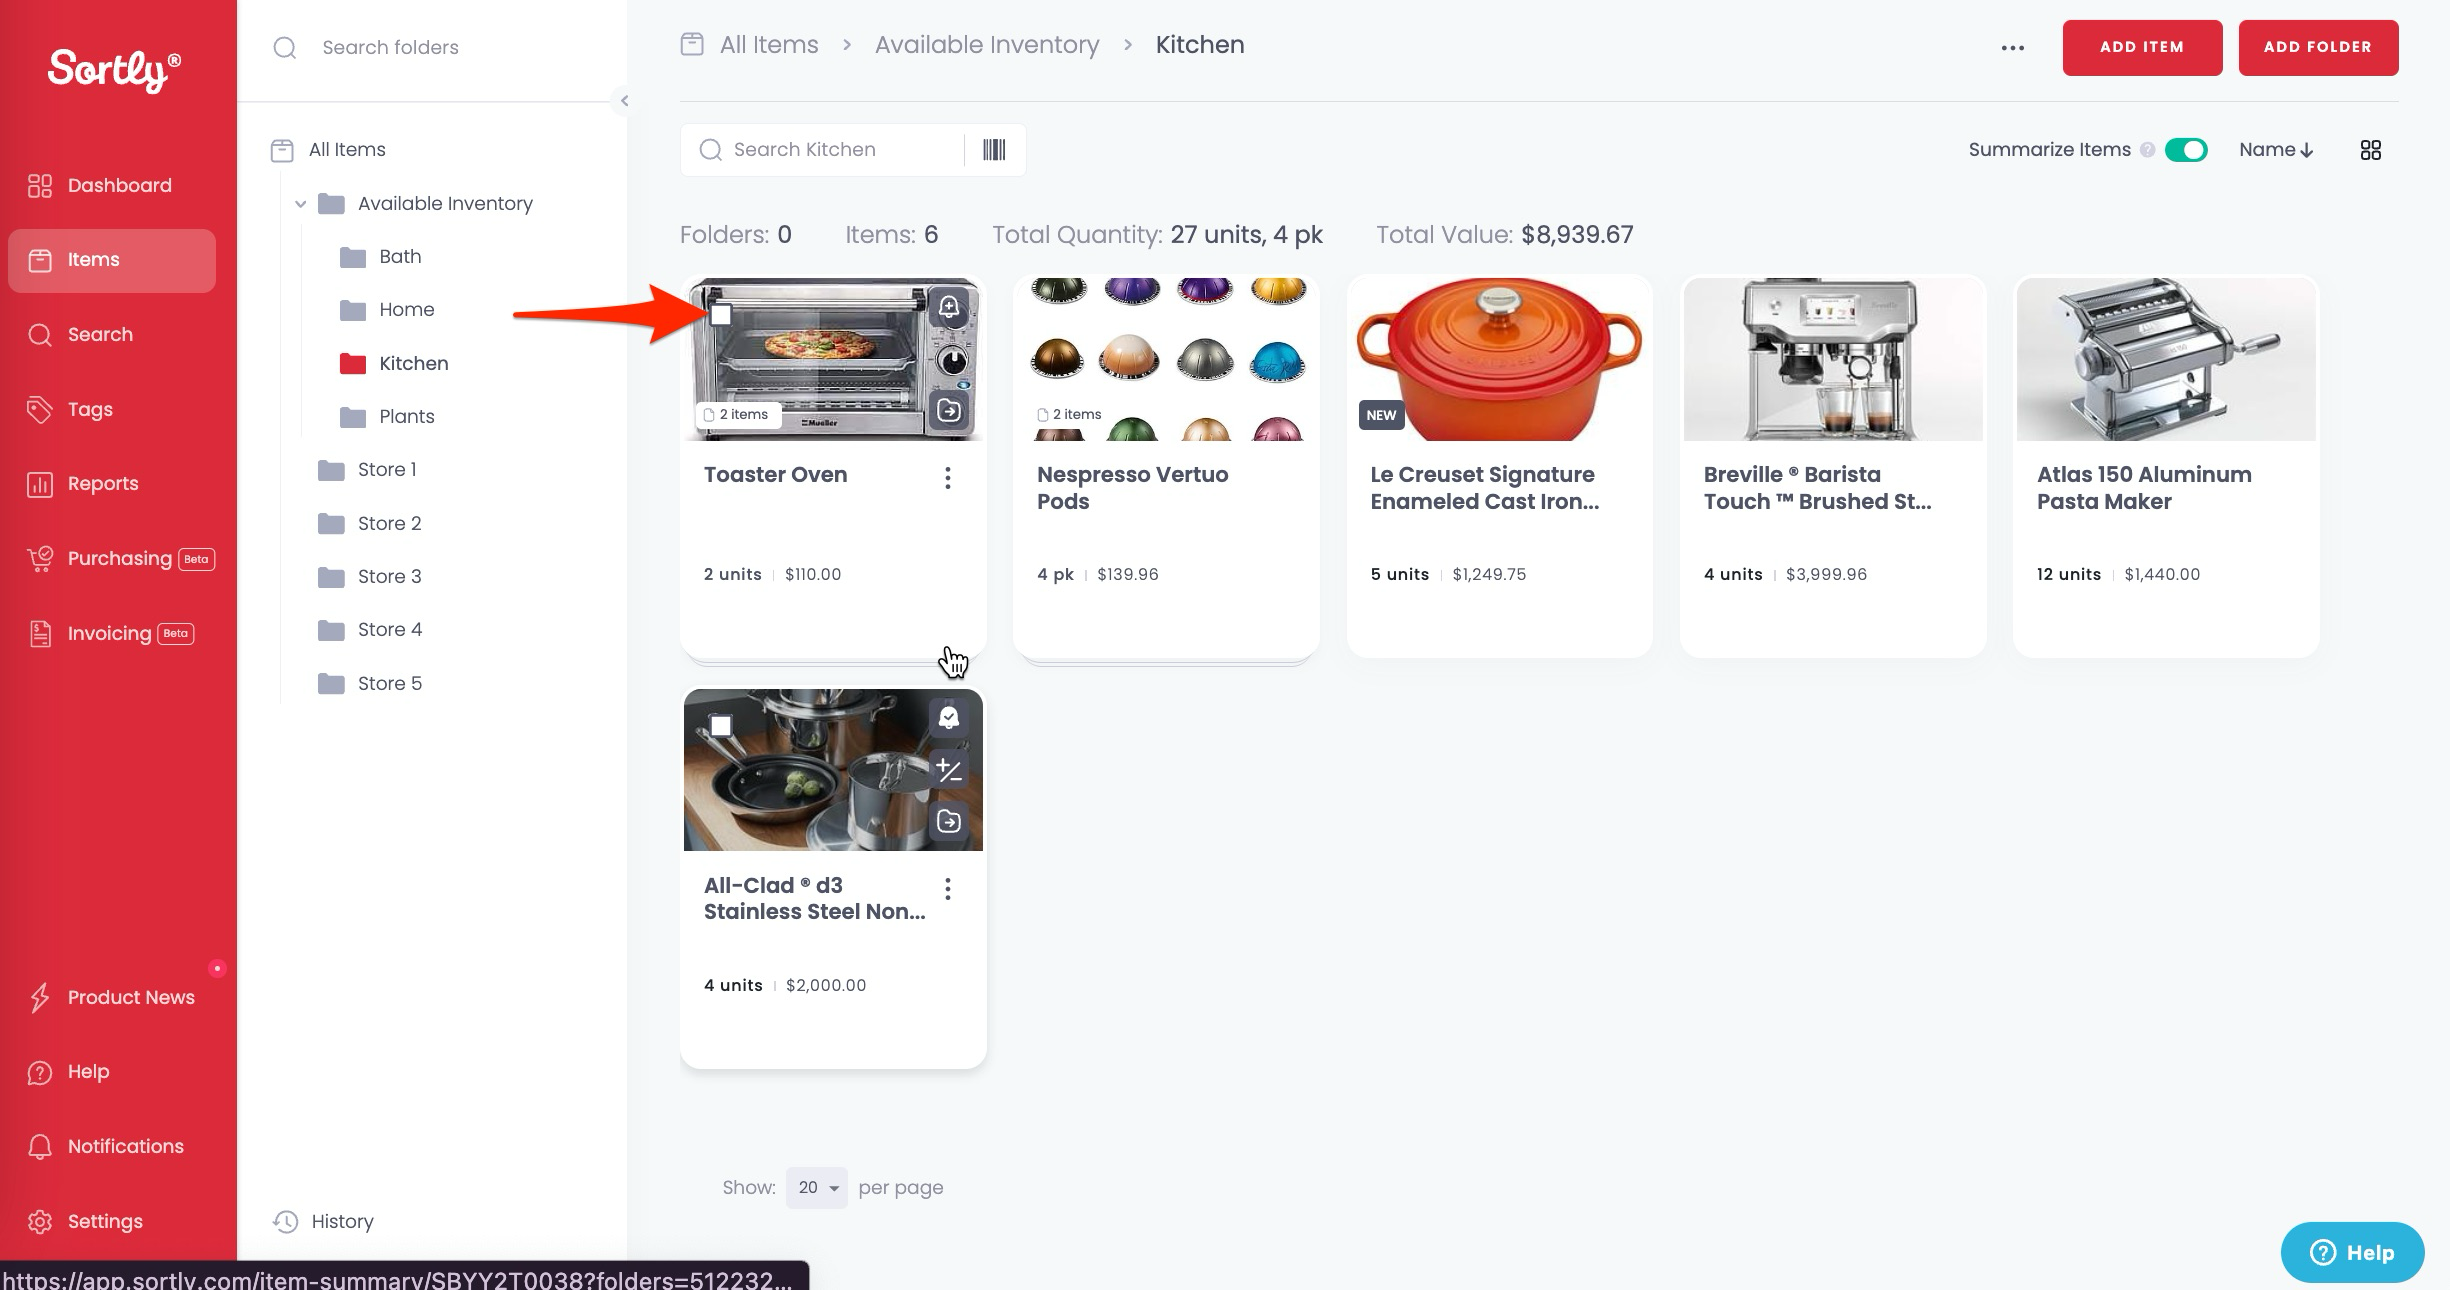The height and width of the screenshot is (1290, 2450).
Task: Set alert on Toaster Oven card
Action: [x=949, y=307]
